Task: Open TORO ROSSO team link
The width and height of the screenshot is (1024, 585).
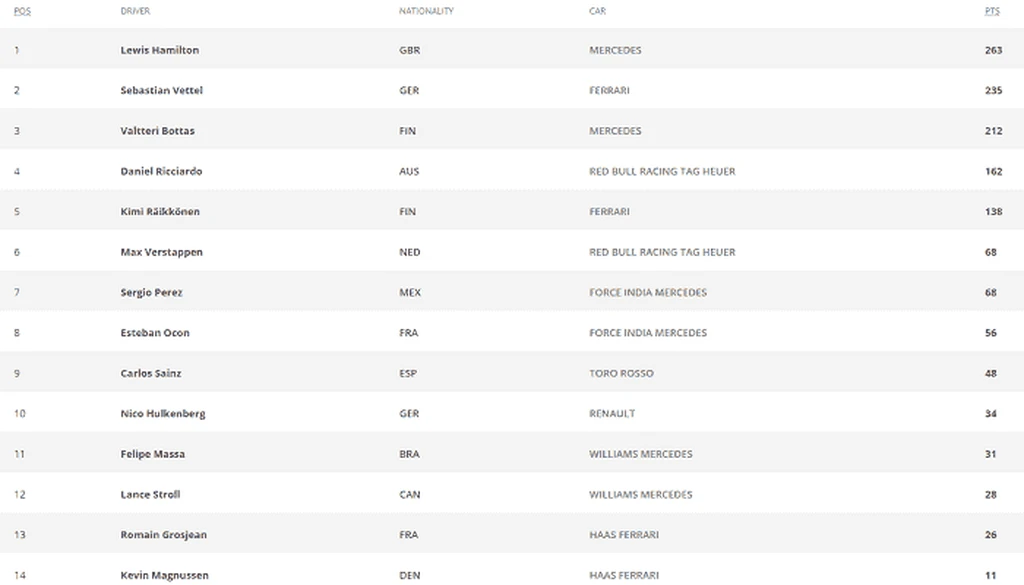Action: point(621,373)
